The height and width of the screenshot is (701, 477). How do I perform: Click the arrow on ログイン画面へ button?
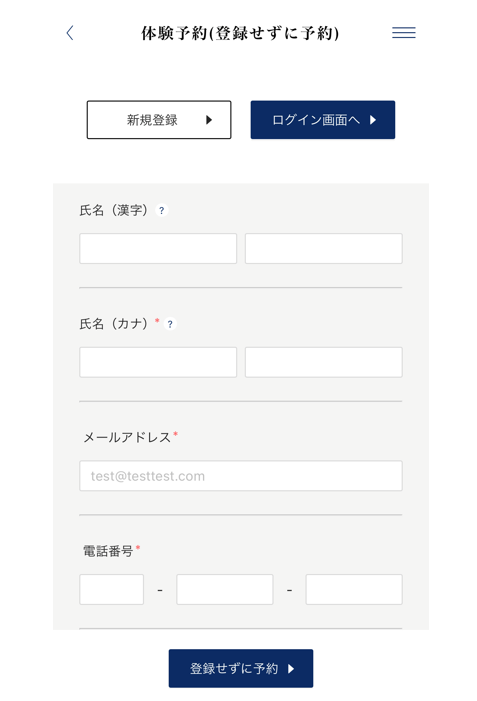(x=373, y=120)
